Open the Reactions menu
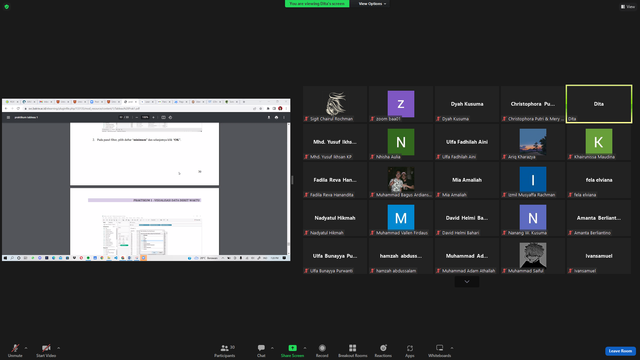The image size is (640, 360). click(383, 351)
